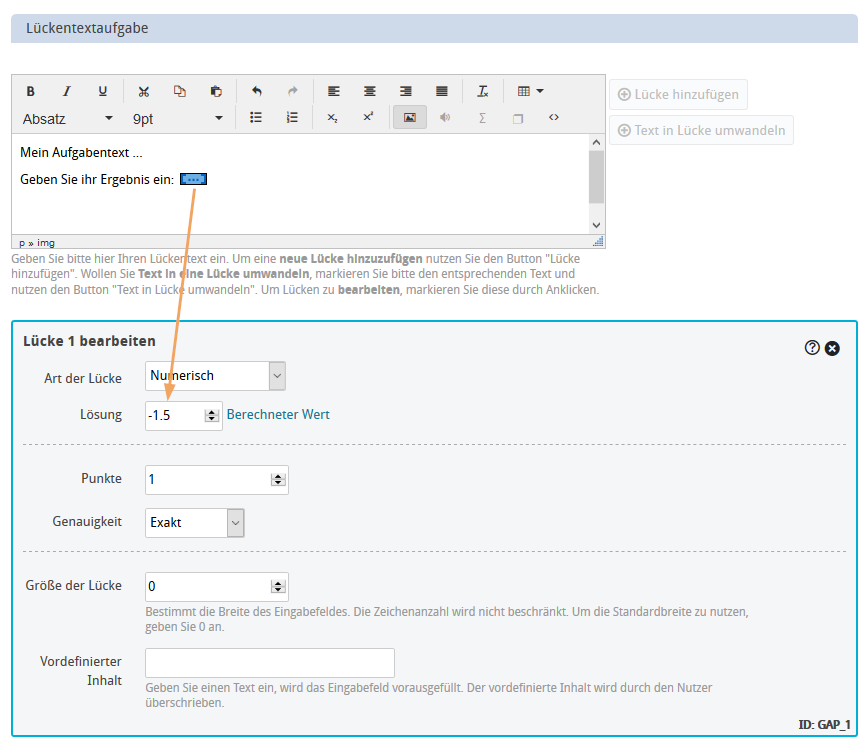Clear formatting with the Tx icon
This screenshot has height=751, width=867.
tap(482, 91)
